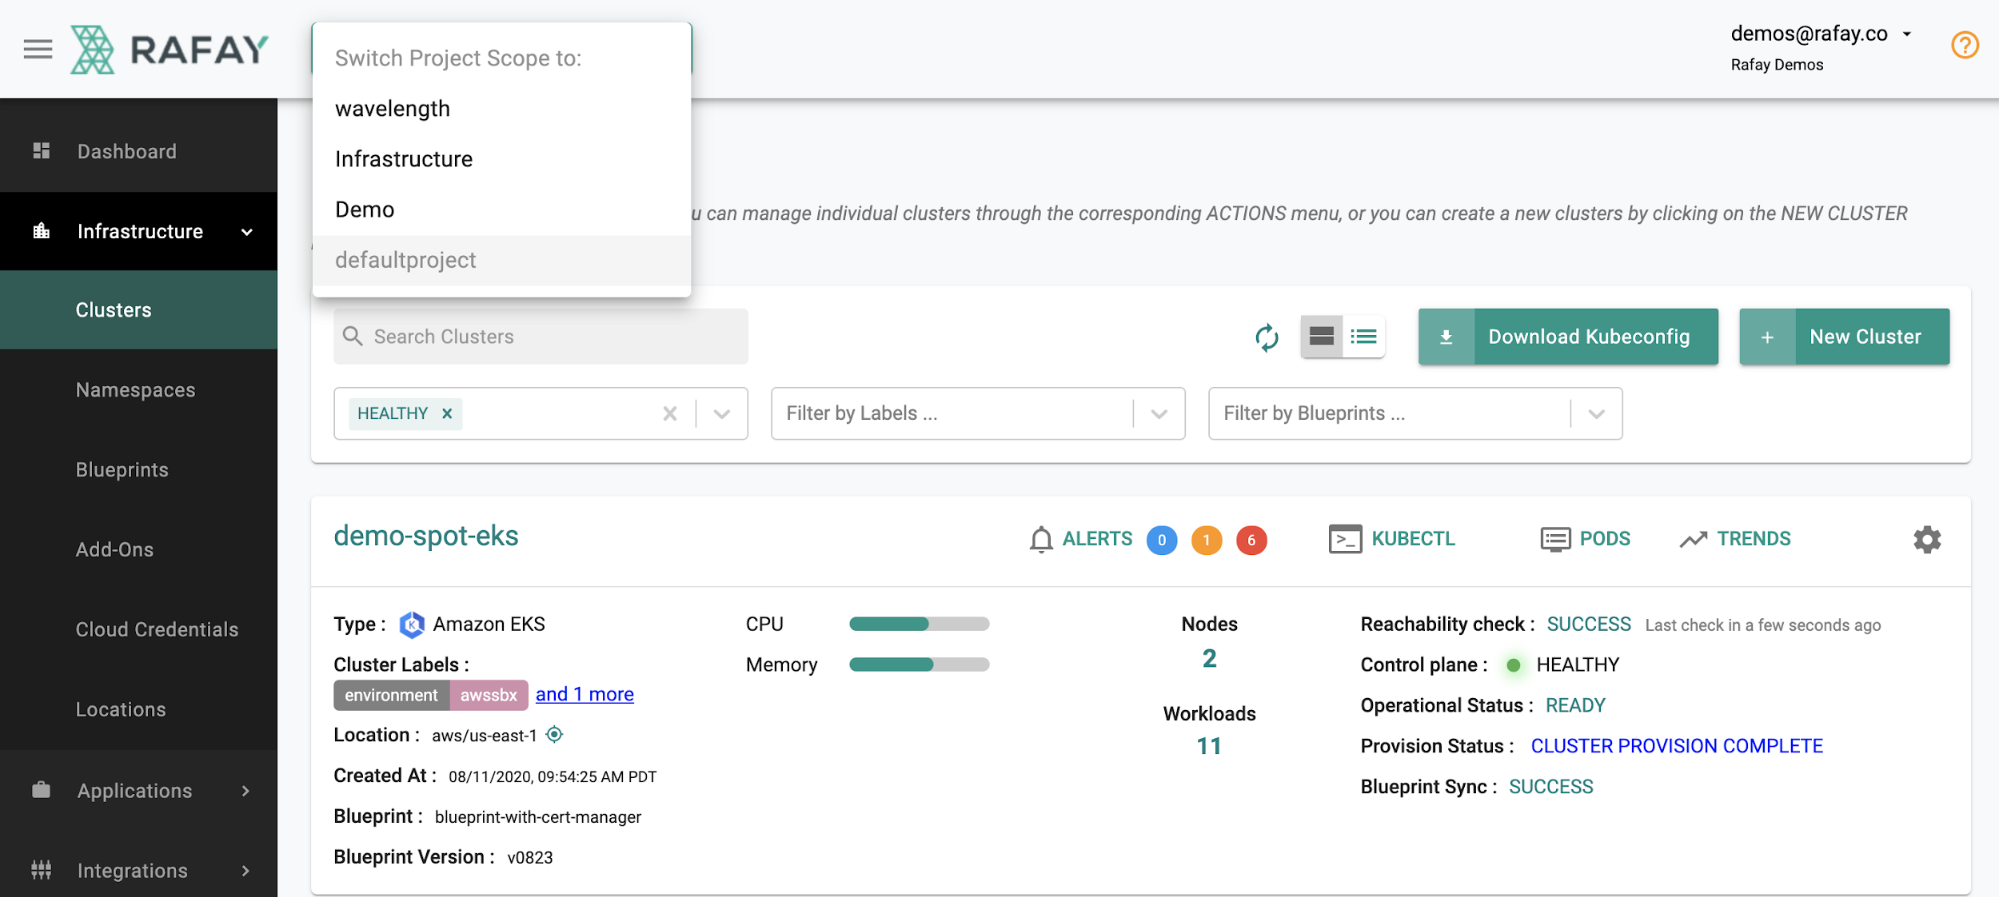Collapse the Infrastructure sidebar section
The height and width of the screenshot is (898, 1999).
[247, 232]
